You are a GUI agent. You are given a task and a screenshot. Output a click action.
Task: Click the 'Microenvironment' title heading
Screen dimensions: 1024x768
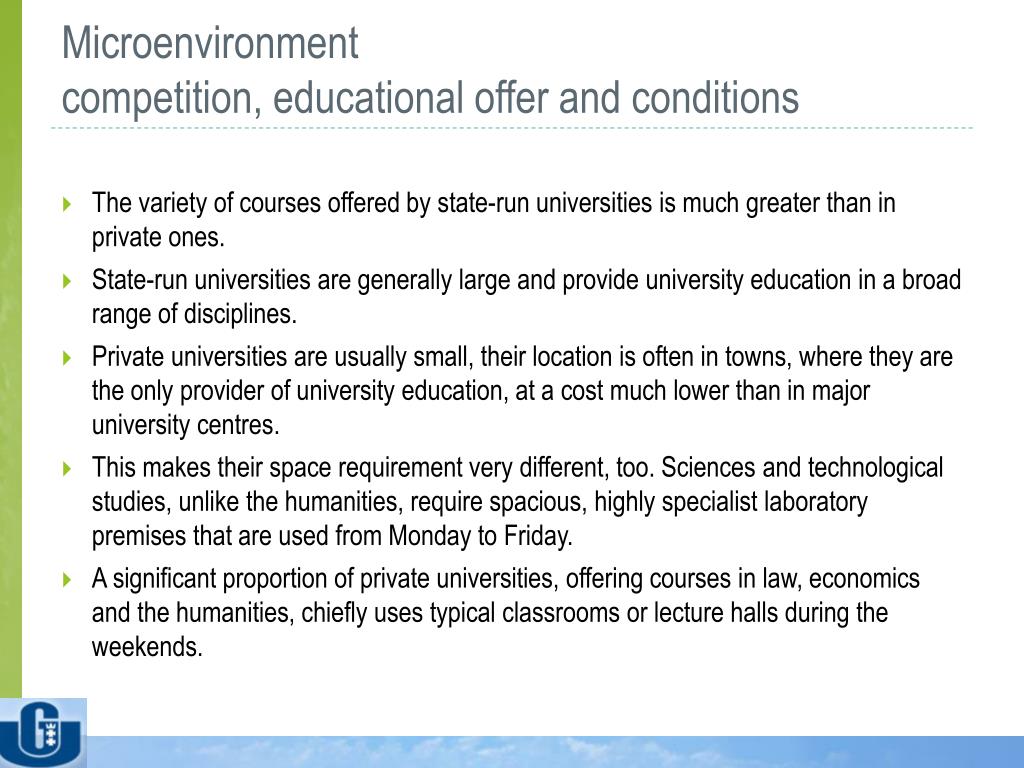pos(210,43)
